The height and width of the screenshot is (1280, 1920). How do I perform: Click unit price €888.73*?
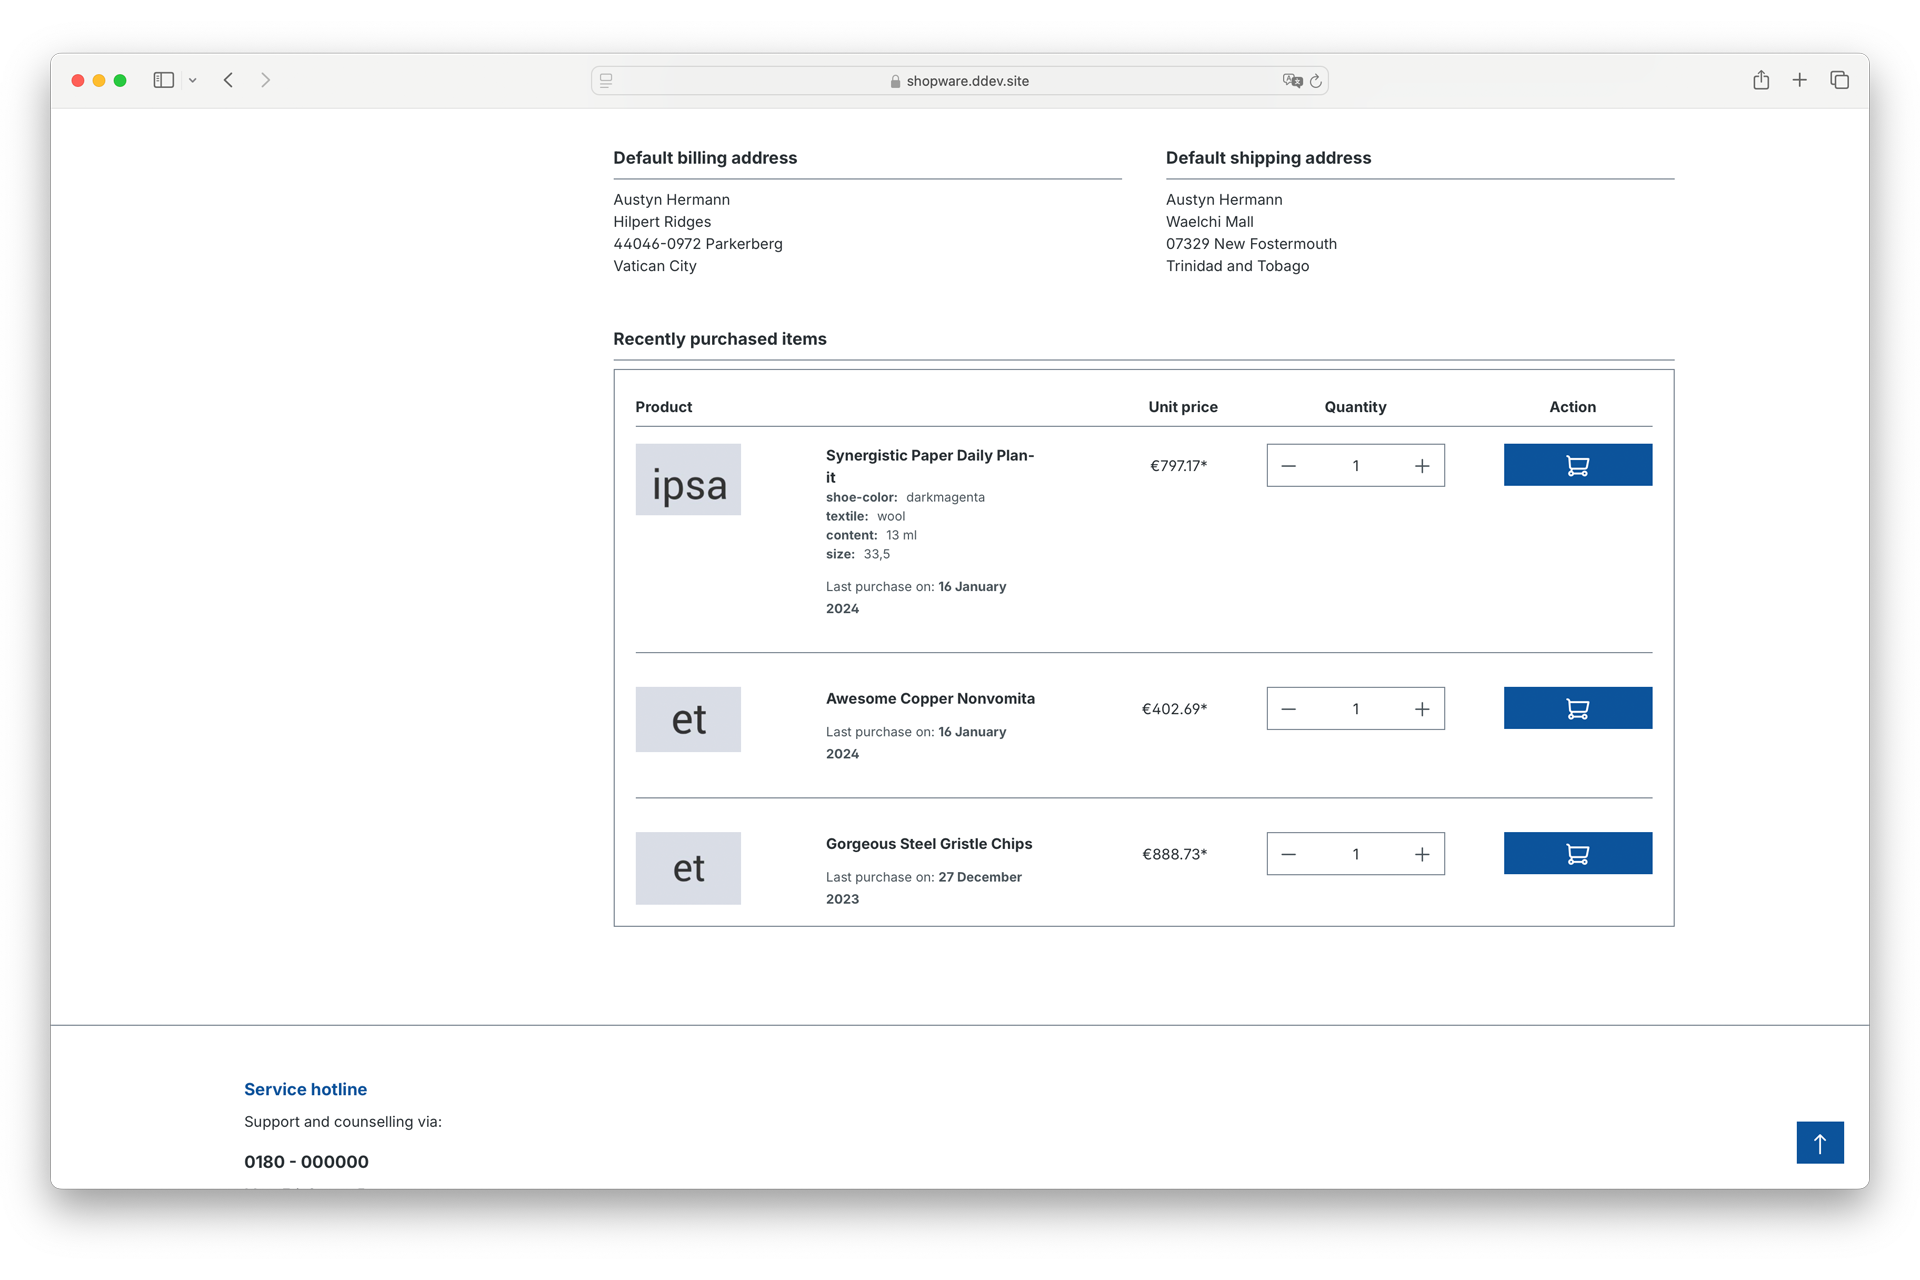pyautogui.click(x=1174, y=853)
